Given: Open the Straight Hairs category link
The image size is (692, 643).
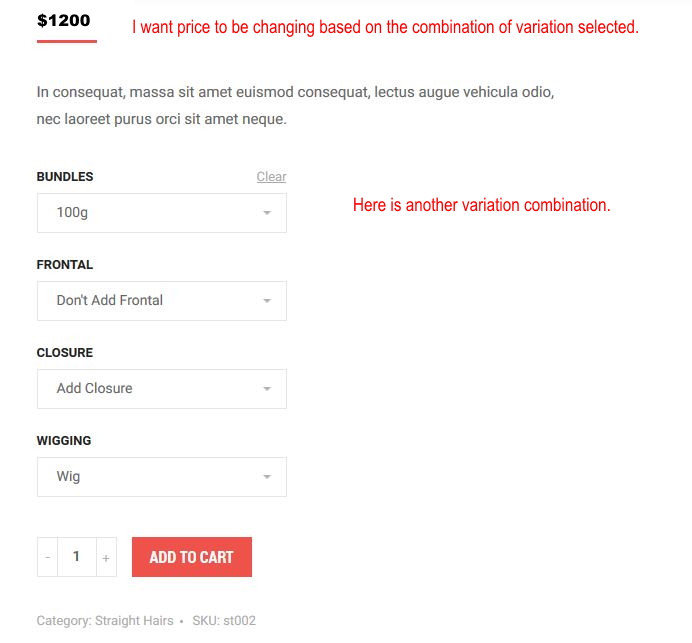Looking at the screenshot, I should coord(134,621).
